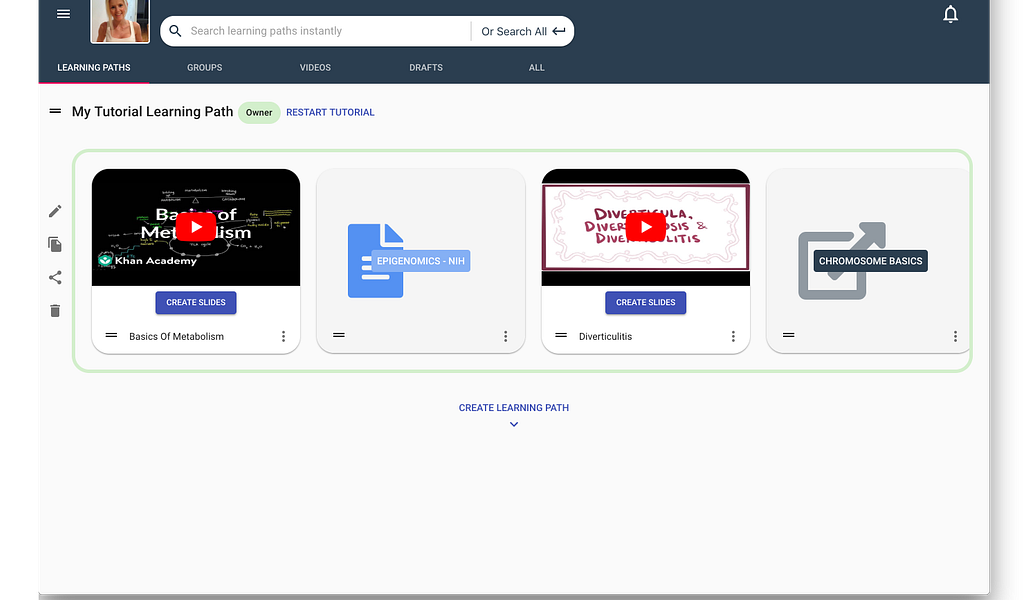Click drag handle on Epigenomics card
The width and height of the screenshot is (1028, 600).
[339, 335]
